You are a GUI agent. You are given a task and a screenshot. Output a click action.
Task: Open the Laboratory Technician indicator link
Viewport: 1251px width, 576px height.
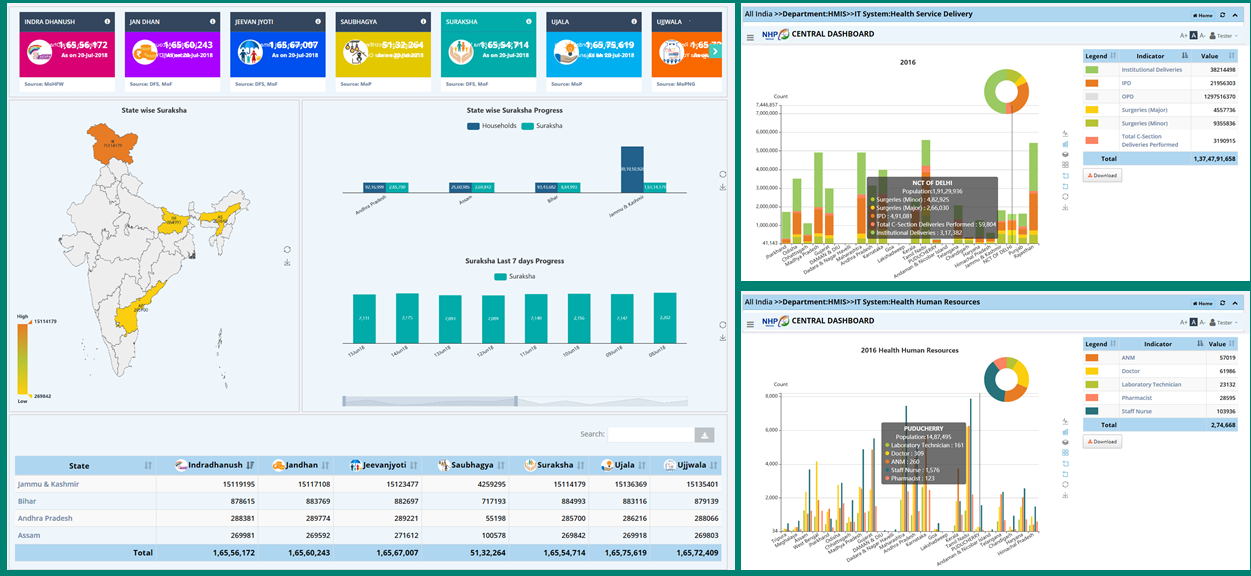1151,384
